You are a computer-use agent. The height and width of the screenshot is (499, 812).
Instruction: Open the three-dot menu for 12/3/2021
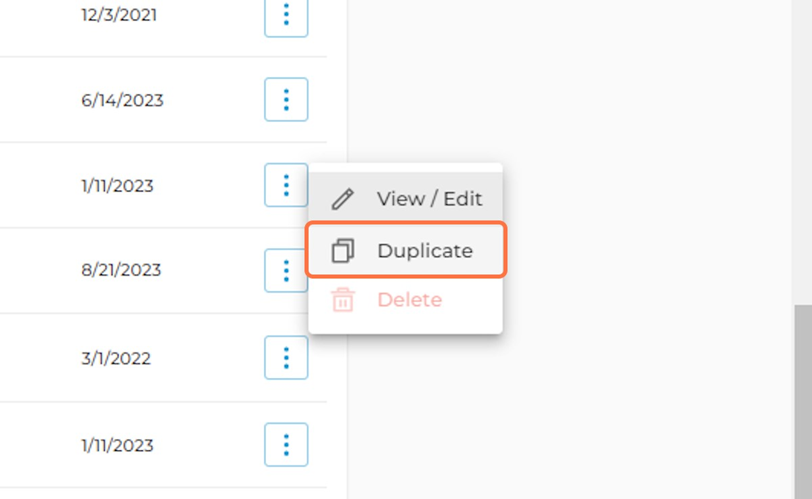click(286, 16)
